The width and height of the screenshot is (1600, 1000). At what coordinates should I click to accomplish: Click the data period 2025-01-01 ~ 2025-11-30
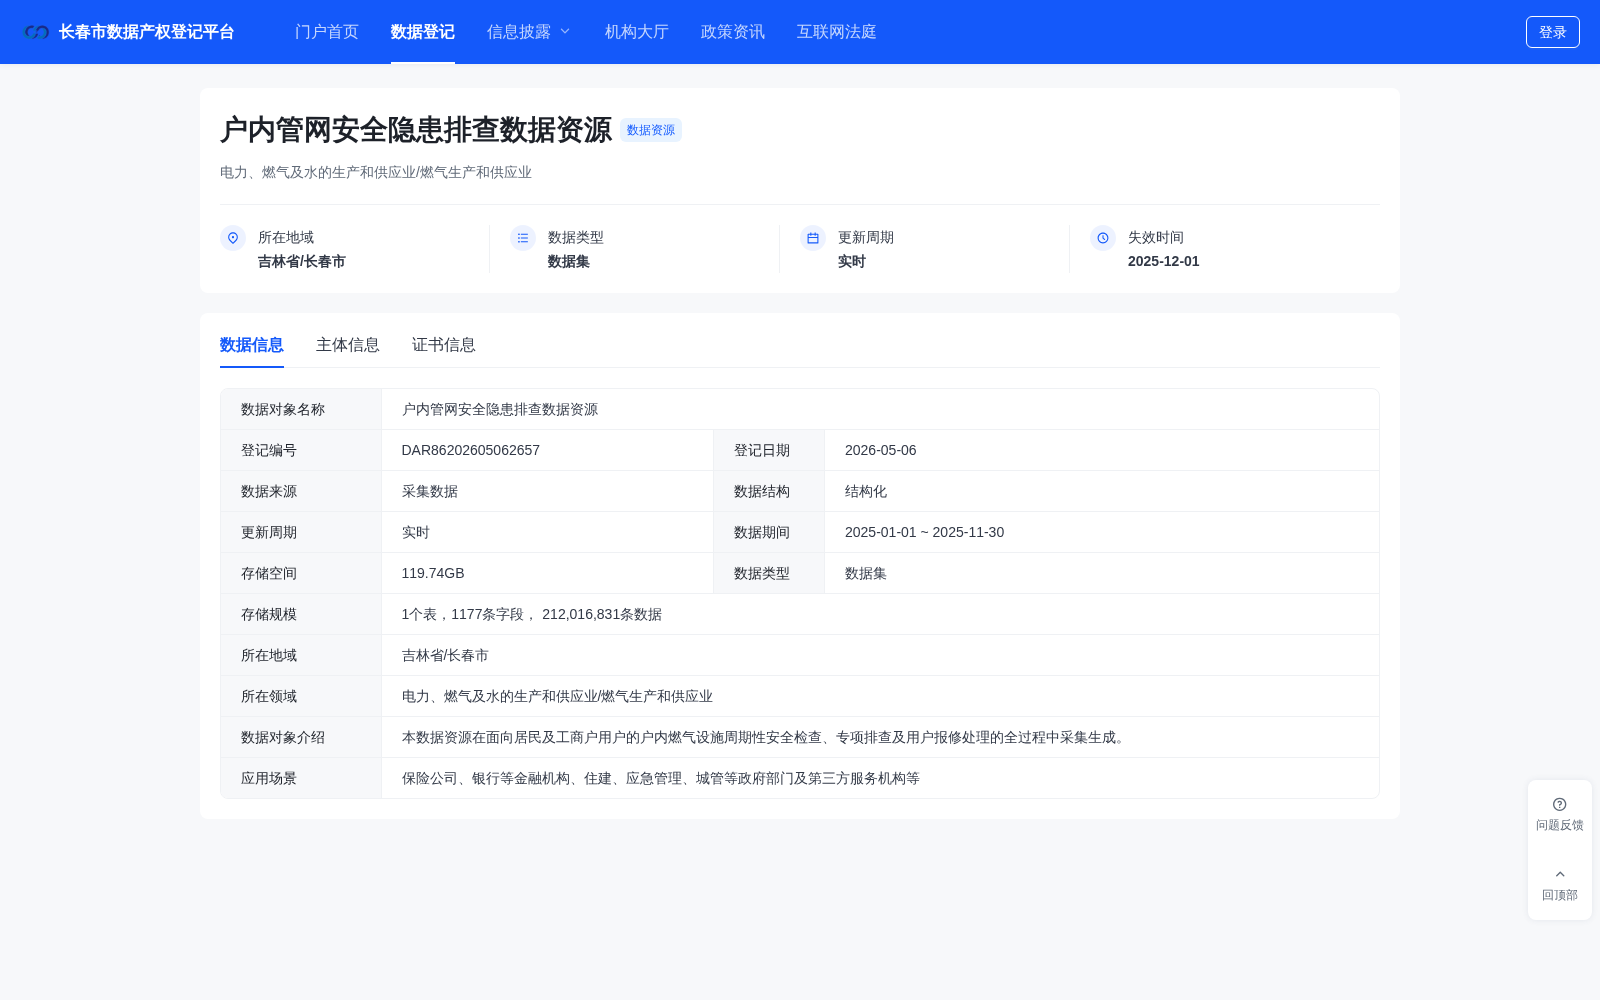(925, 533)
